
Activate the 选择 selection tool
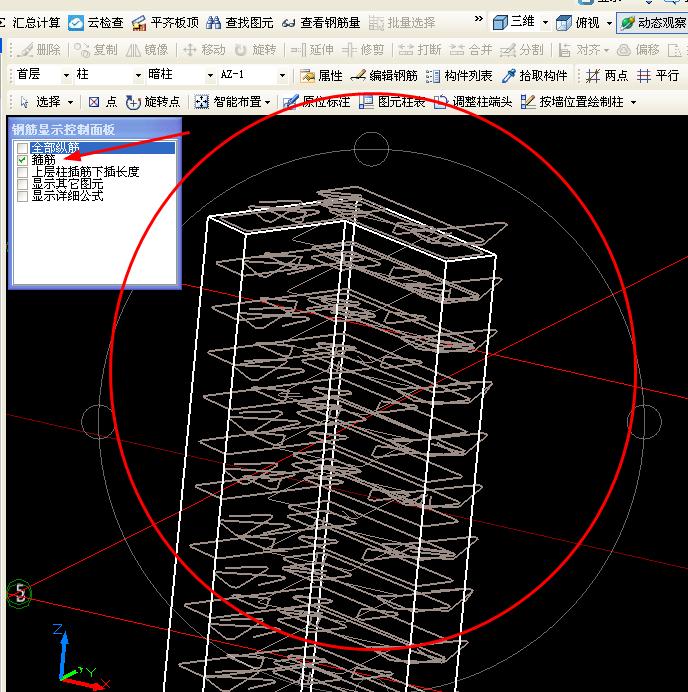pos(40,102)
